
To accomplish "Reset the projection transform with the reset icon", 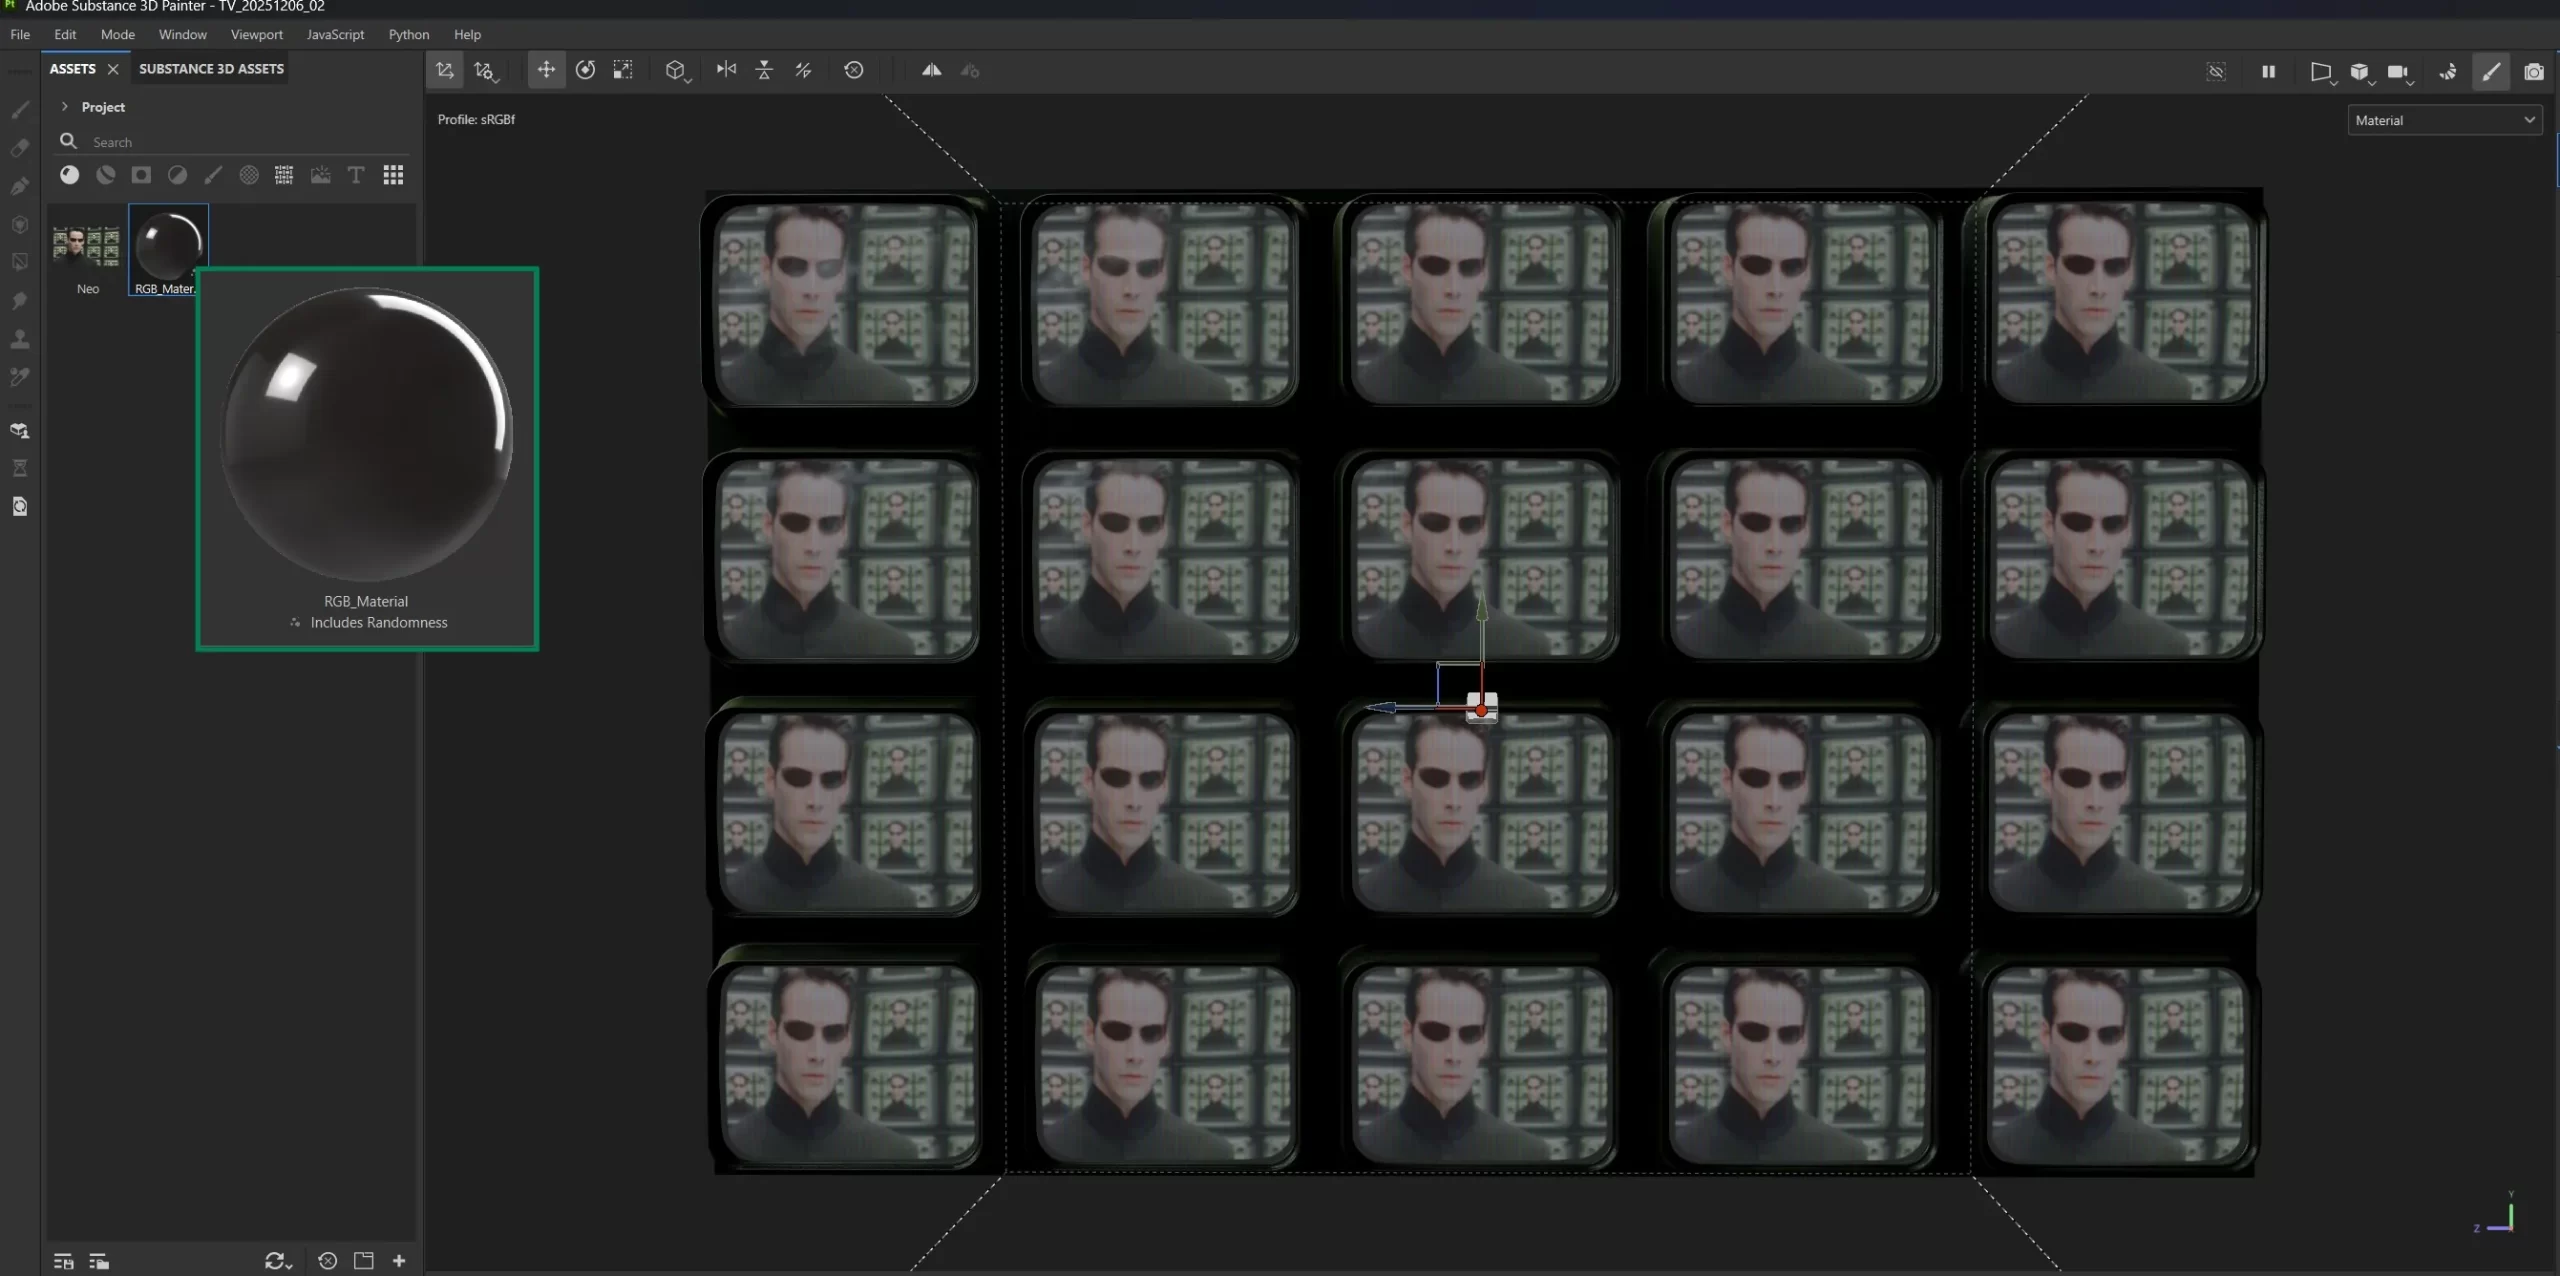I will coord(853,70).
